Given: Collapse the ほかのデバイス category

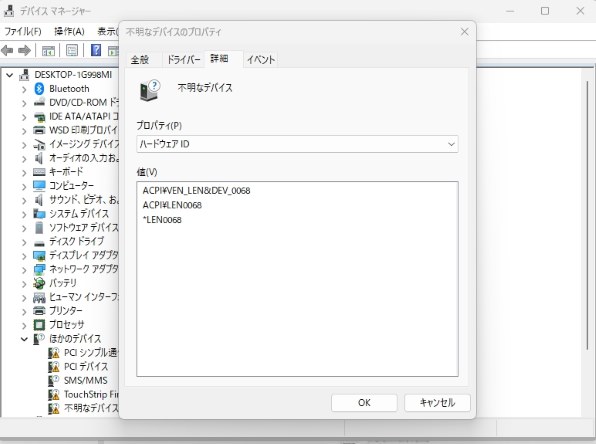Looking at the screenshot, I should click(24, 339).
